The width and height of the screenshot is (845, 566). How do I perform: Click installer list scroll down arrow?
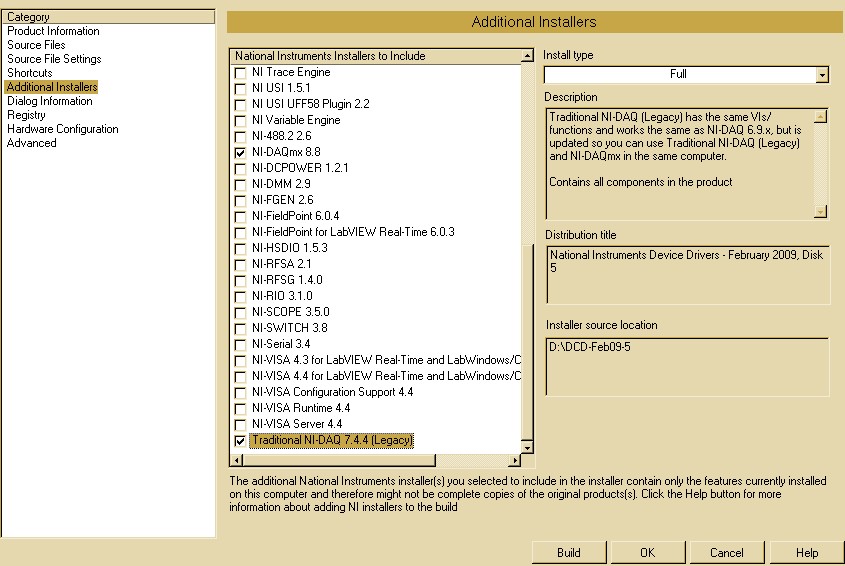[527, 447]
